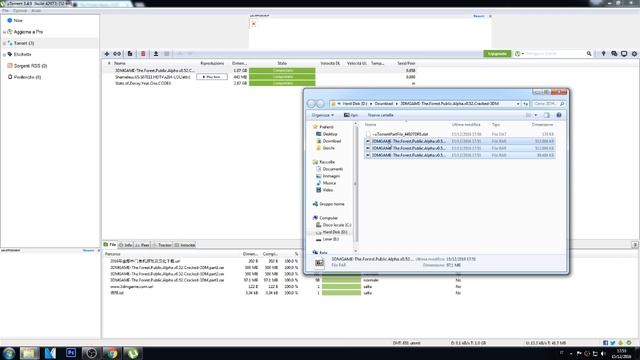Open the lightbulb tips icon in uTorrent
This screenshot has width=640, height=360.
pyautogui.click(x=604, y=54)
